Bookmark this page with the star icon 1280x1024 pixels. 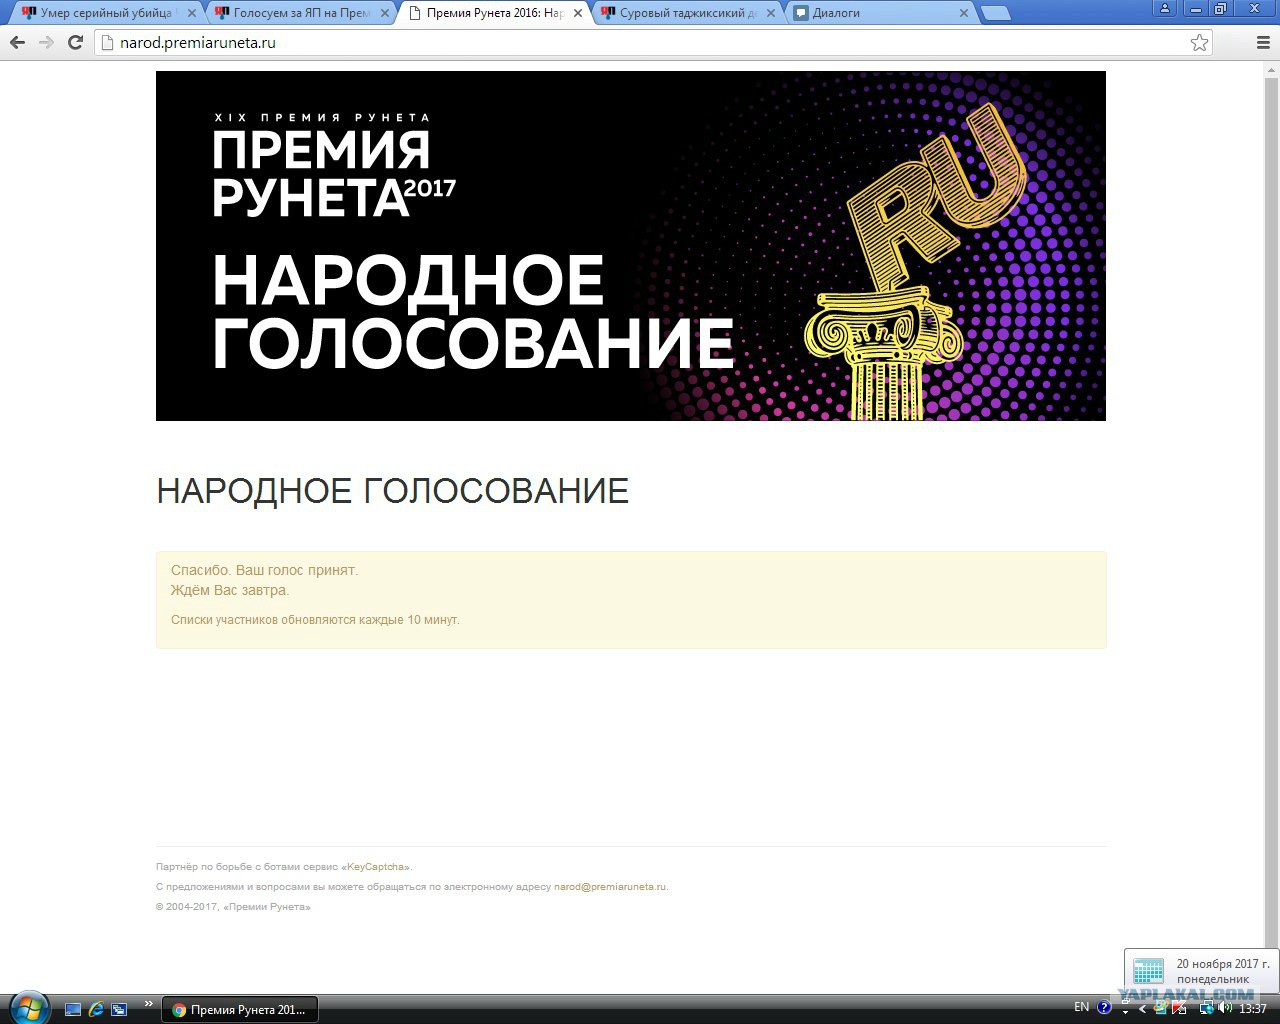pos(1199,43)
